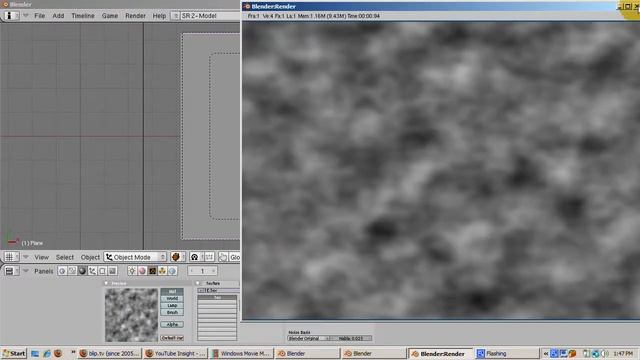Viewport: 640px width, 360px height.
Task: Open the 3D view window type selector
Action: 11,257
